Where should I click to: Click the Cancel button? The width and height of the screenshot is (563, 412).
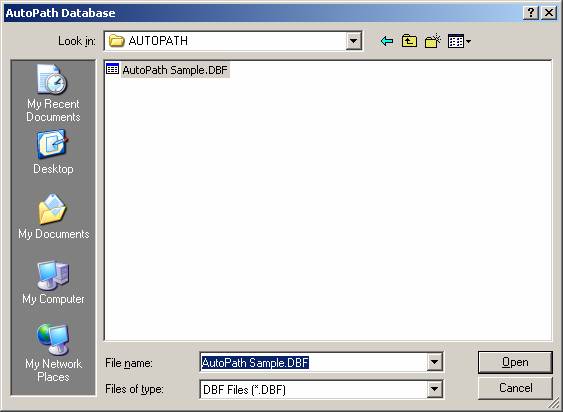point(515,388)
